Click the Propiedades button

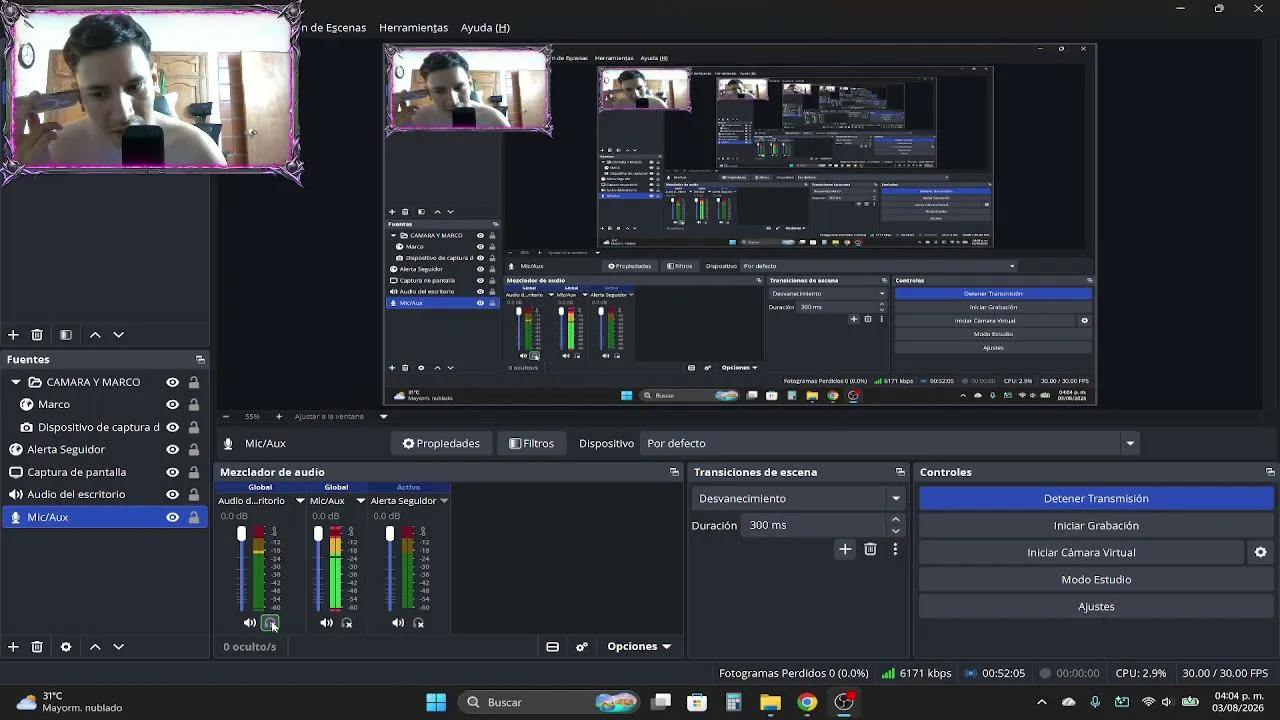(441, 443)
